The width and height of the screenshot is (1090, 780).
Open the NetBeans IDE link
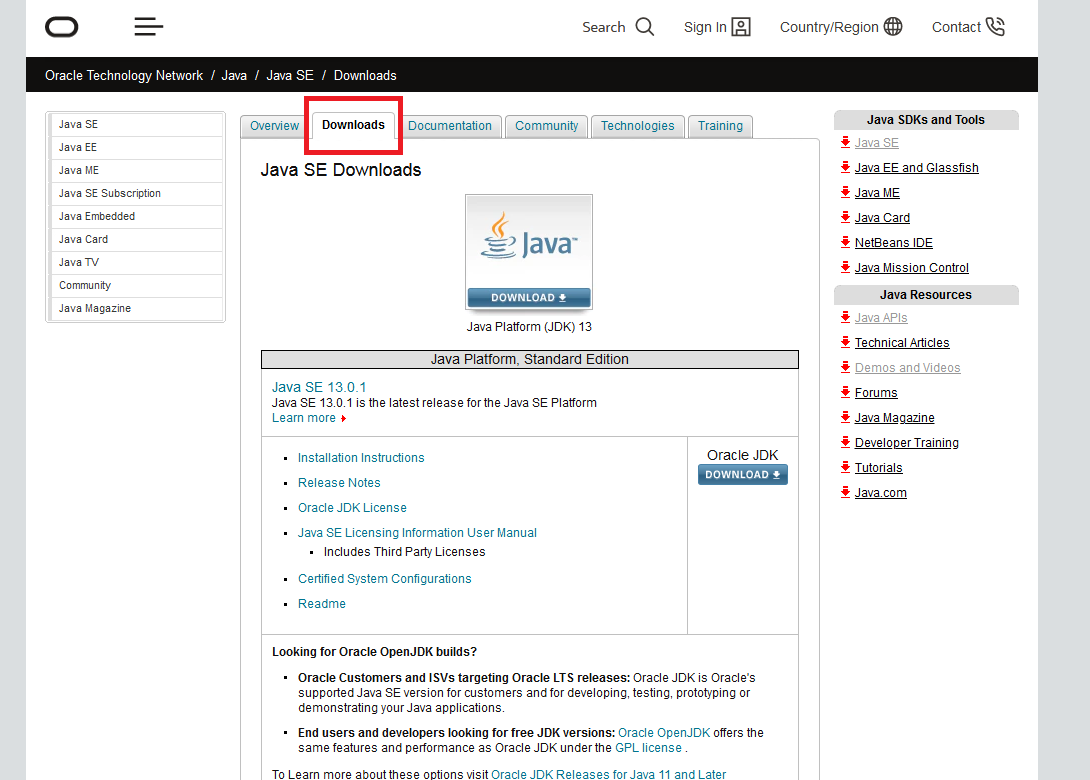pos(893,243)
